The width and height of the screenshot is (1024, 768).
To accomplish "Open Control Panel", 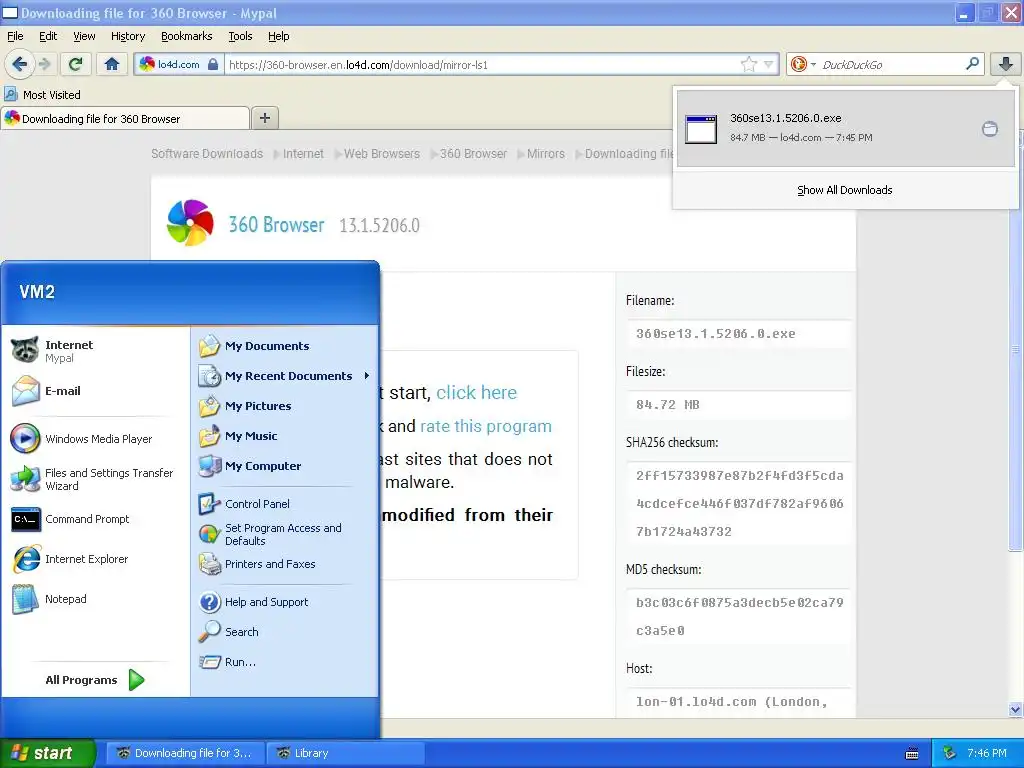I will click(285, 504).
